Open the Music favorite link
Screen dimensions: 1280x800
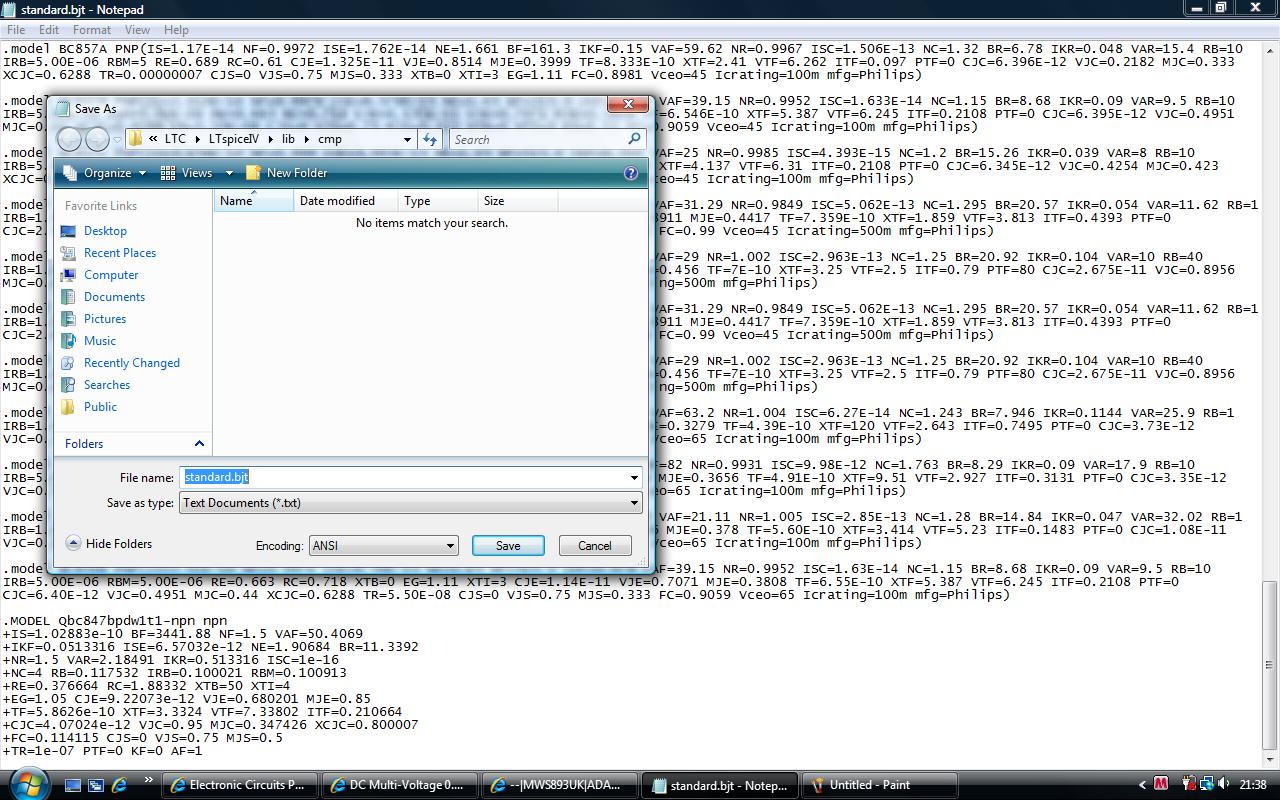point(100,341)
